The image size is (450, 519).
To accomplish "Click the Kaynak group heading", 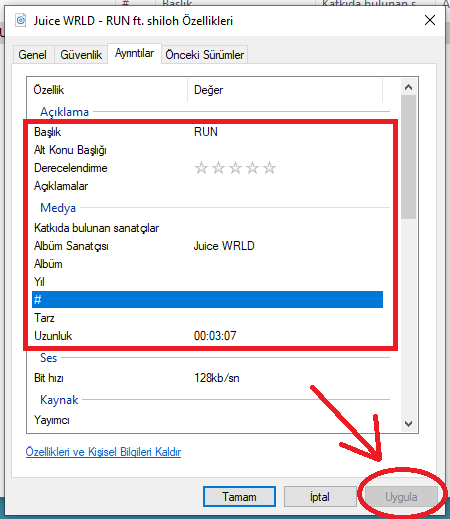I will (x=59, y=400).
